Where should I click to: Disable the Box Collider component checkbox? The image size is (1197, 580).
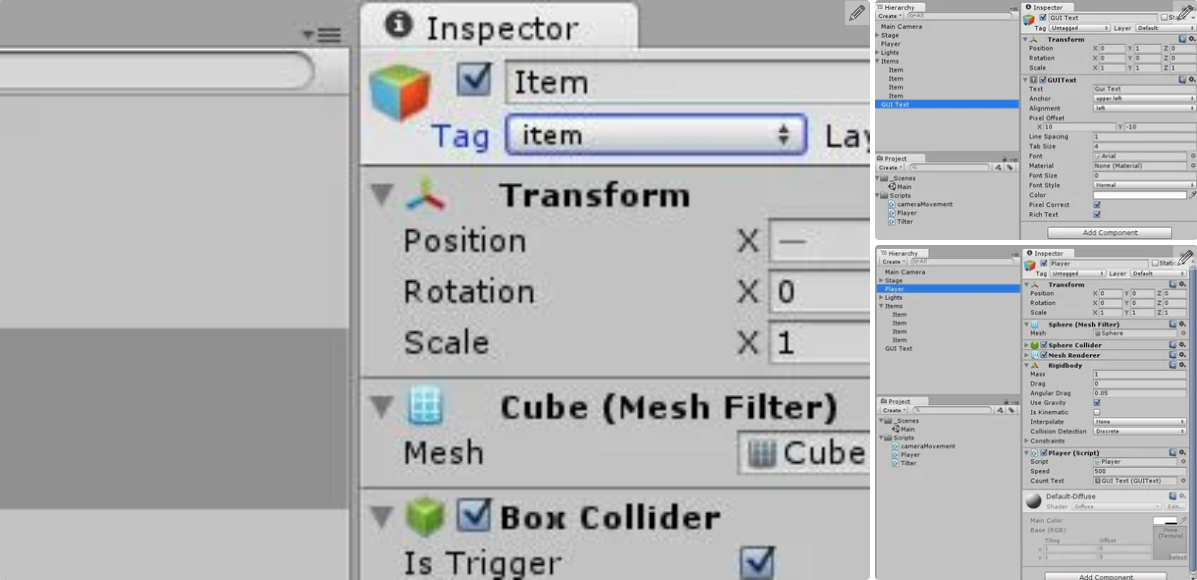(x=474, y=516)
